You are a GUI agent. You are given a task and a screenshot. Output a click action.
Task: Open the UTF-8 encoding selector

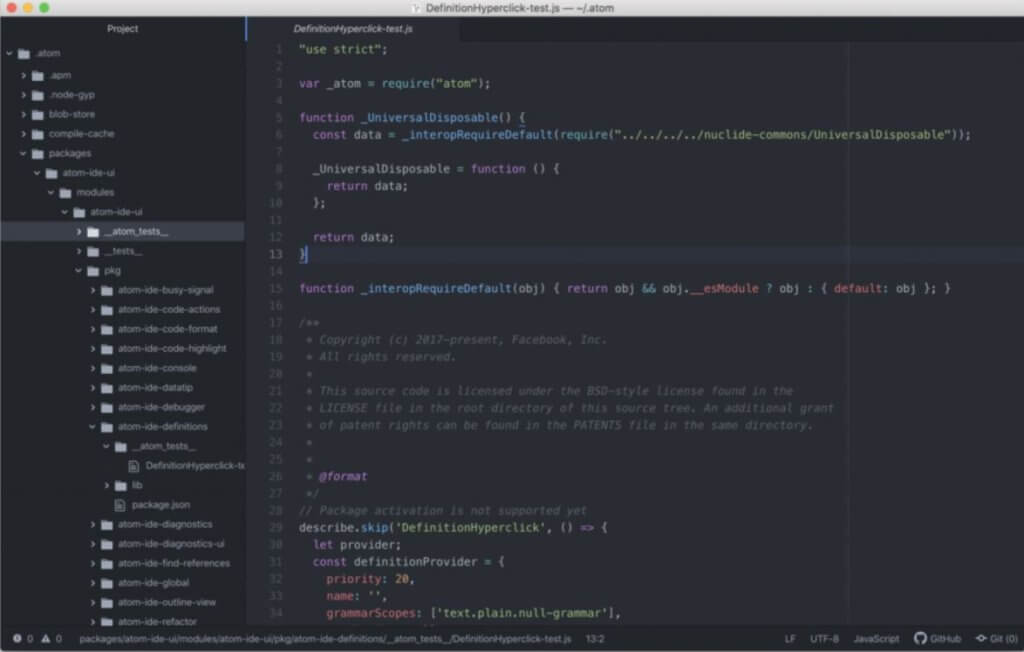(824, 638)
